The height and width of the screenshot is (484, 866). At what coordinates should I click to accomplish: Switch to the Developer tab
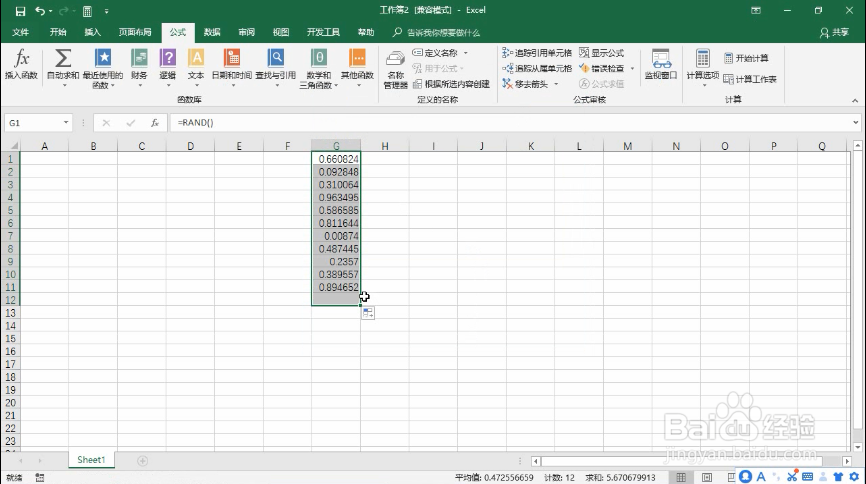(323, 33)
